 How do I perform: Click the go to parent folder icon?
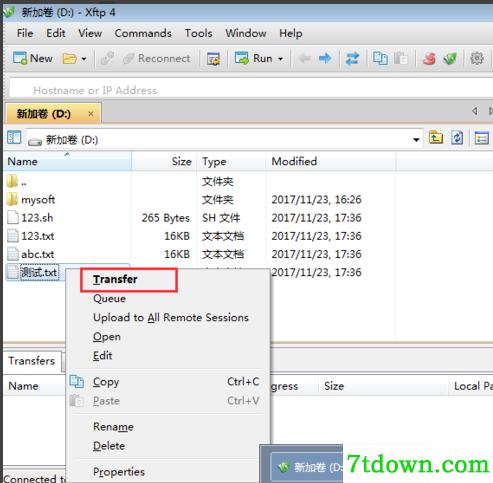(436, 138)
